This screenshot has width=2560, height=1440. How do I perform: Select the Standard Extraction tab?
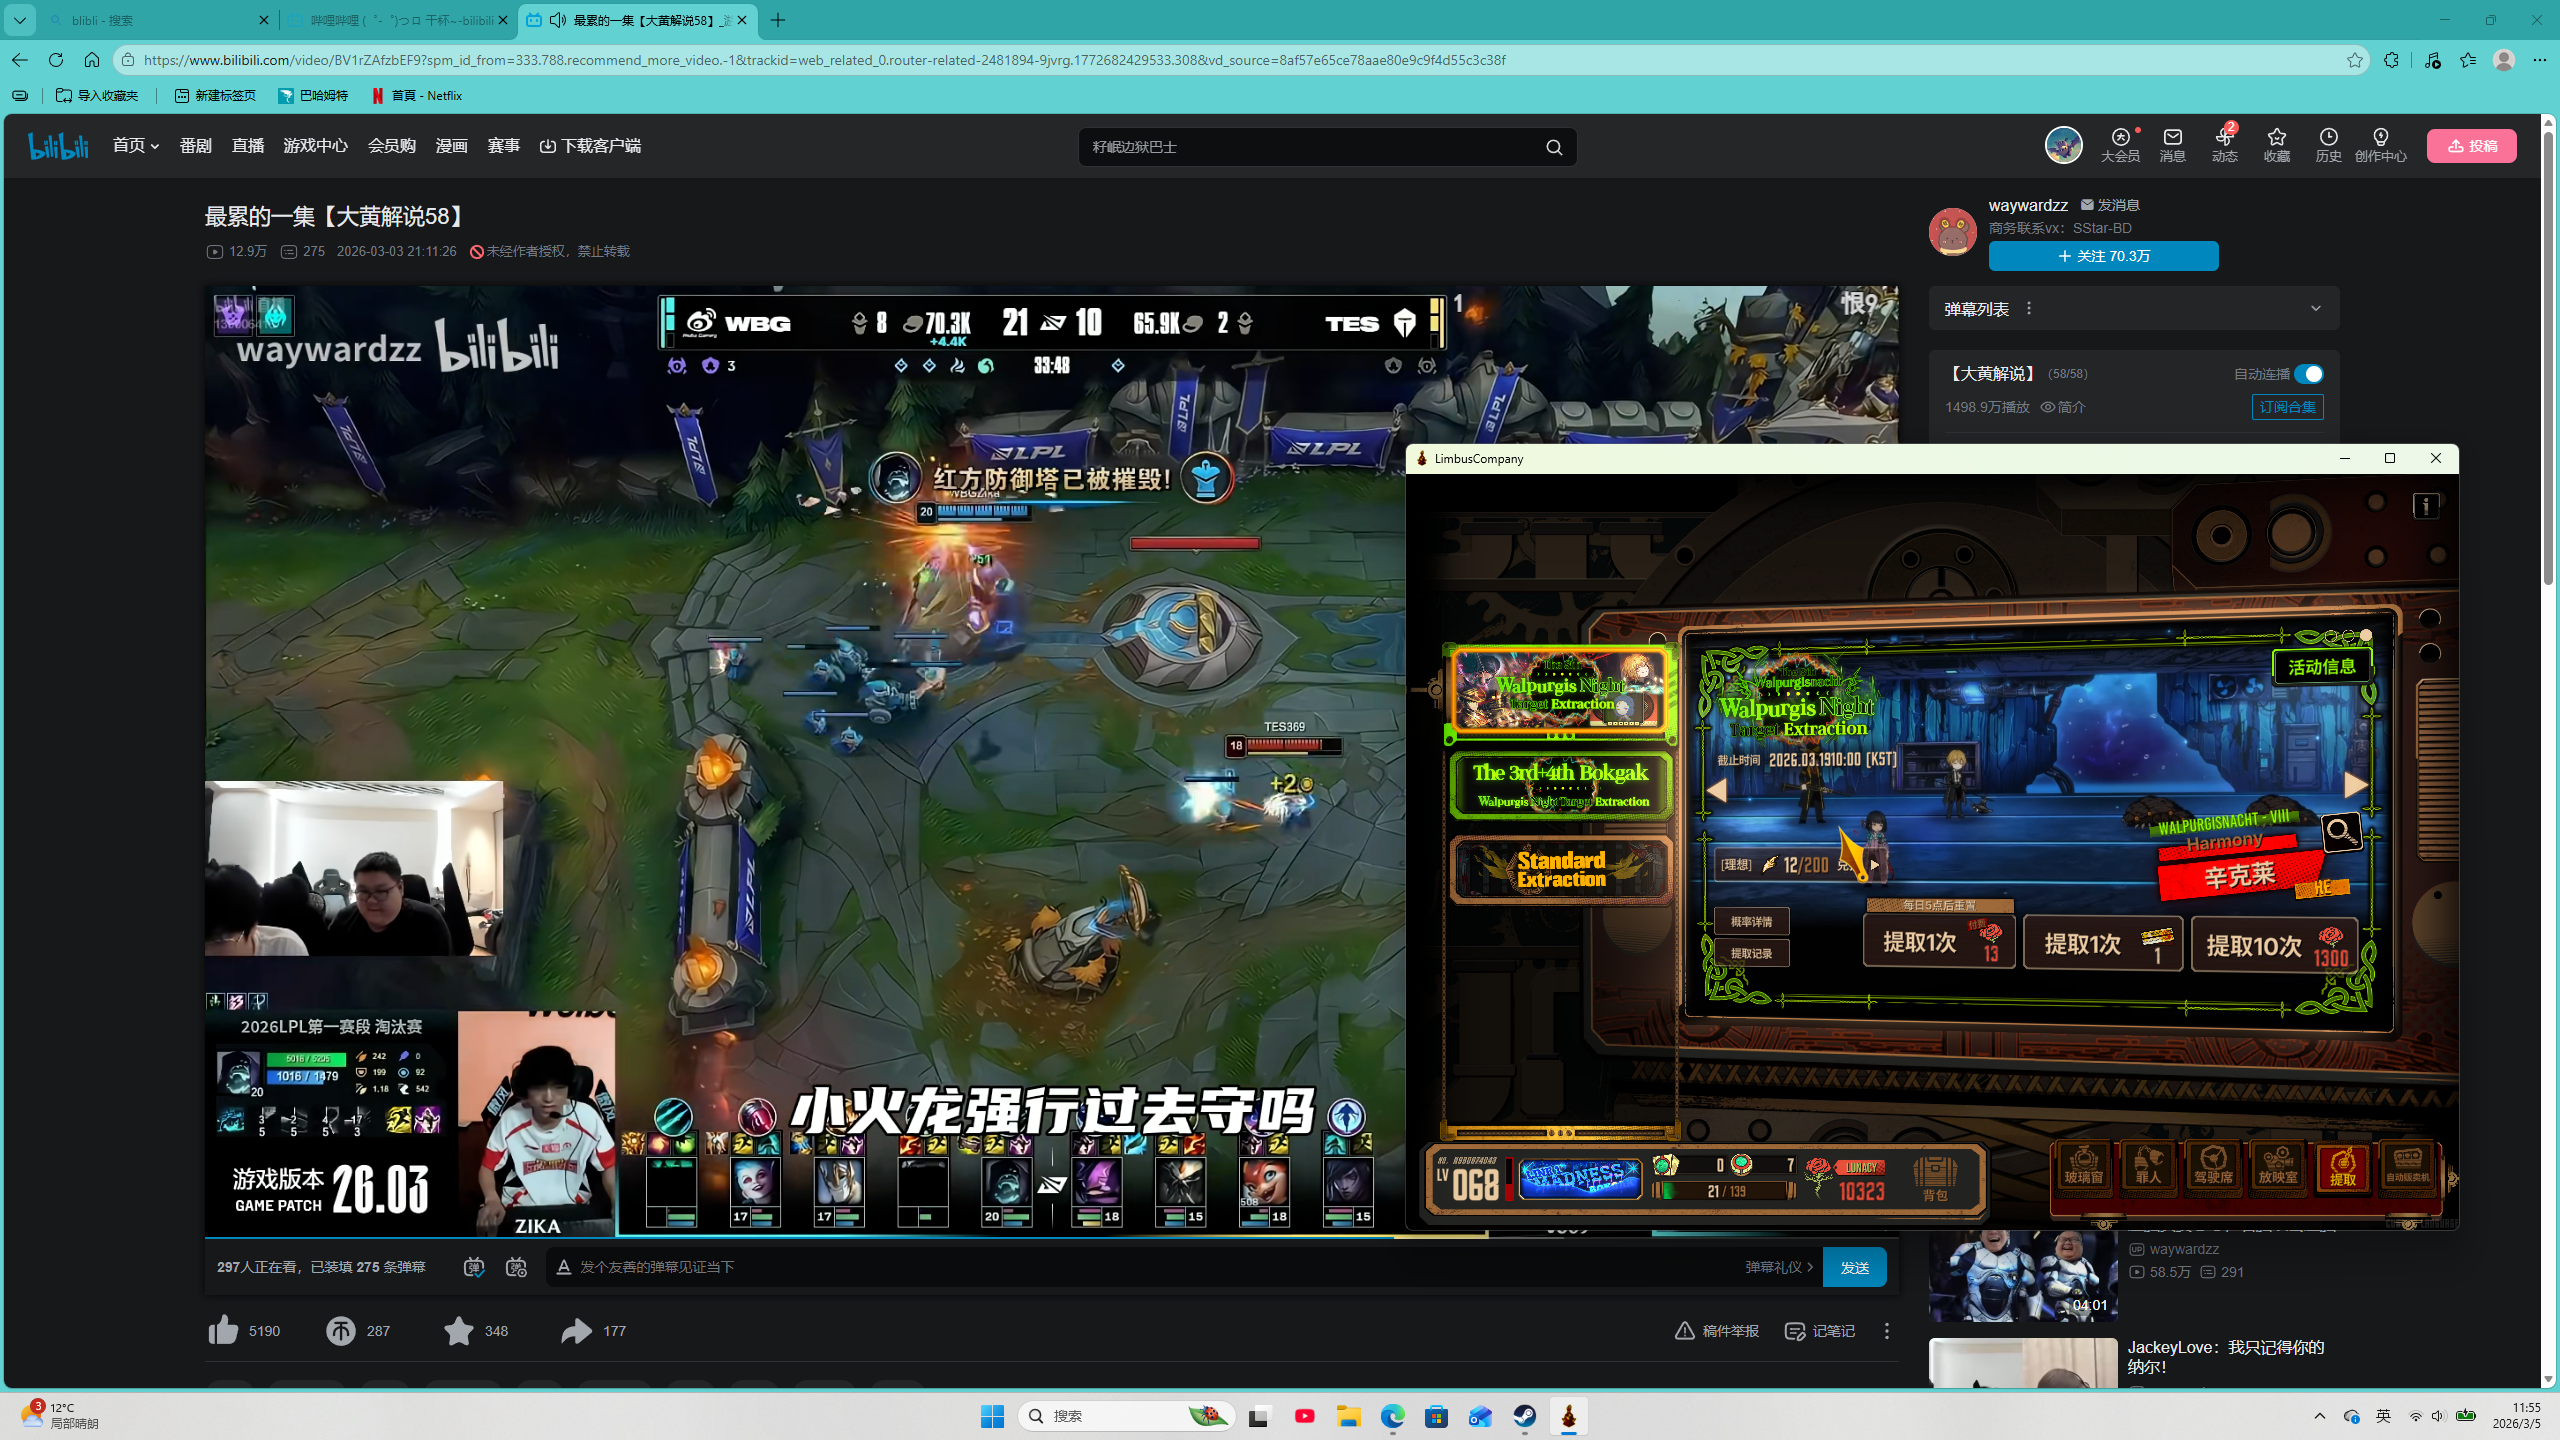coord(1560,869)
